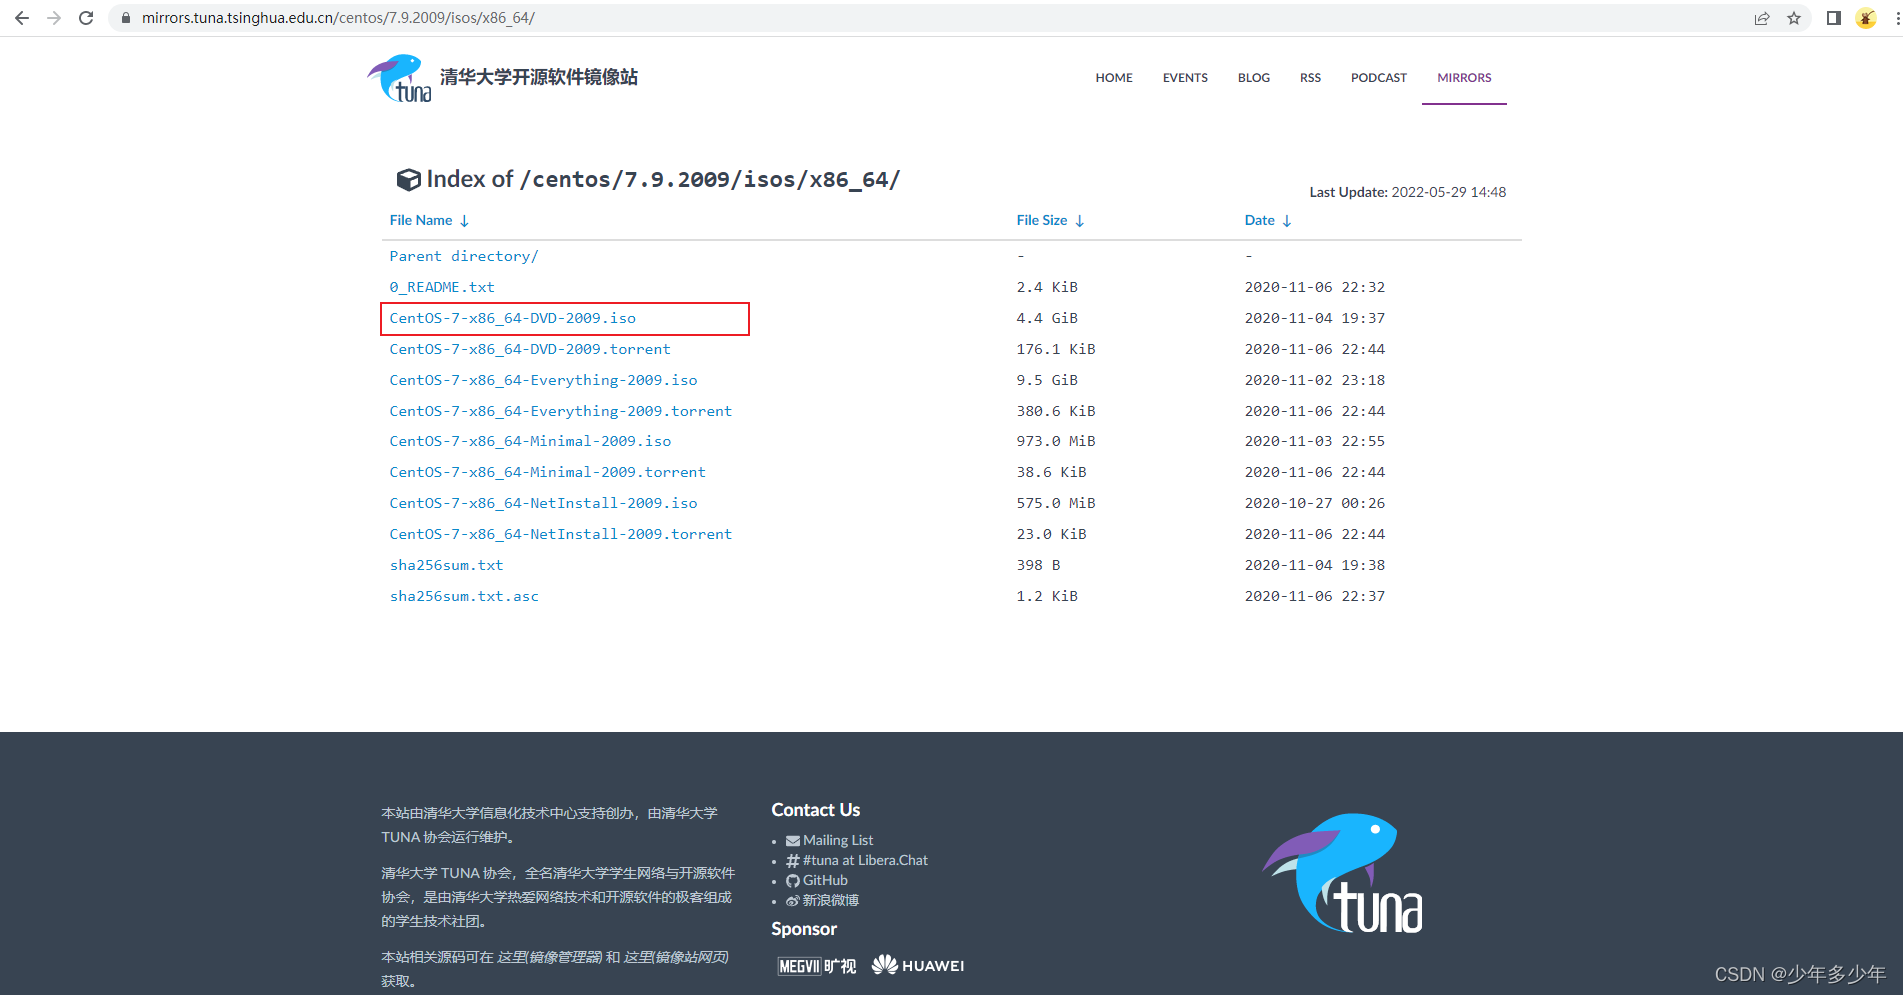The width and height of the screenshot is (1903, 995).
Task: Click the 398 B size cell
Action: (x=1038, y=565)
